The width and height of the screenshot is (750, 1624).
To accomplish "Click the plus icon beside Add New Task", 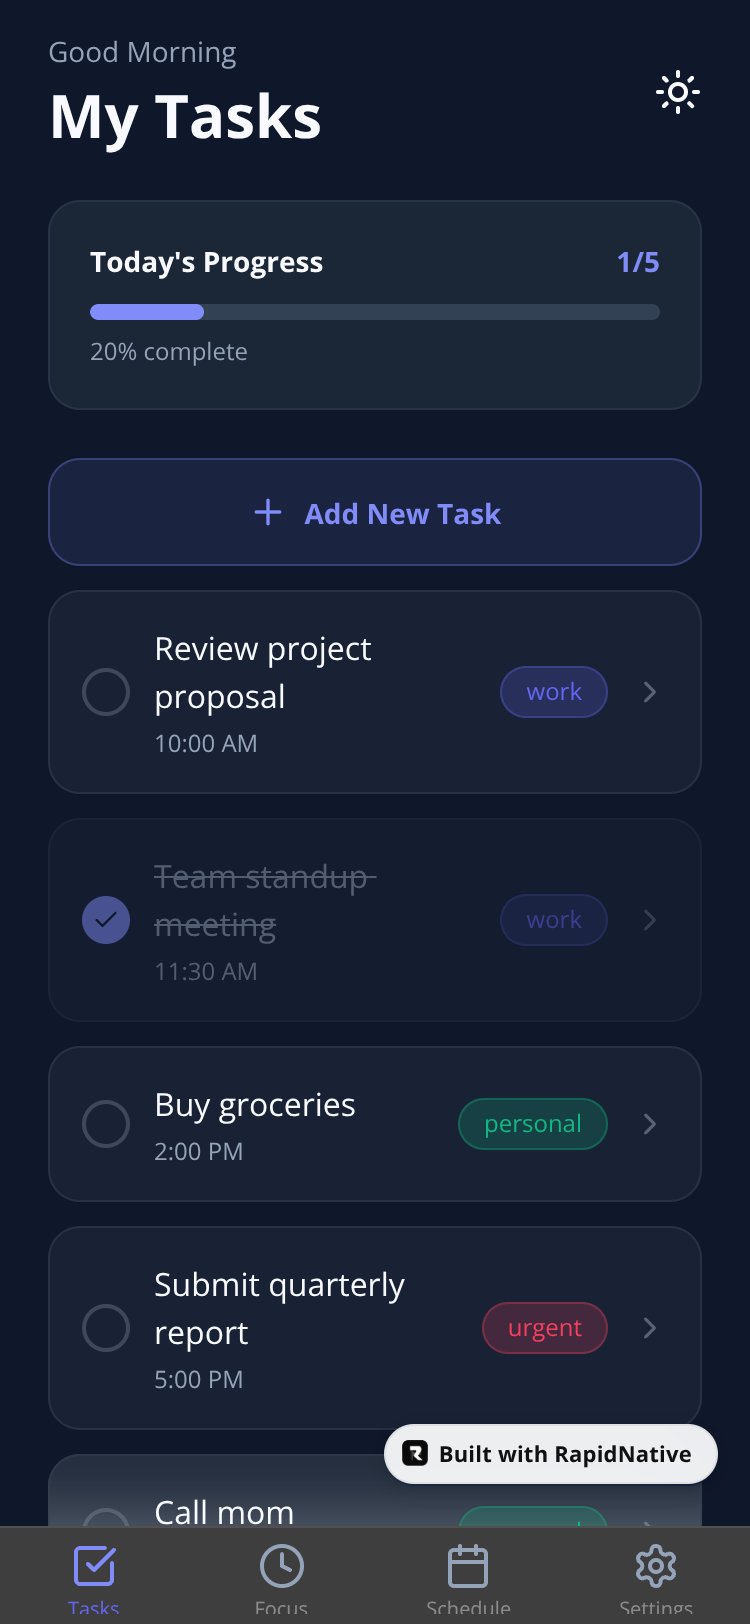I will [268, 513].
